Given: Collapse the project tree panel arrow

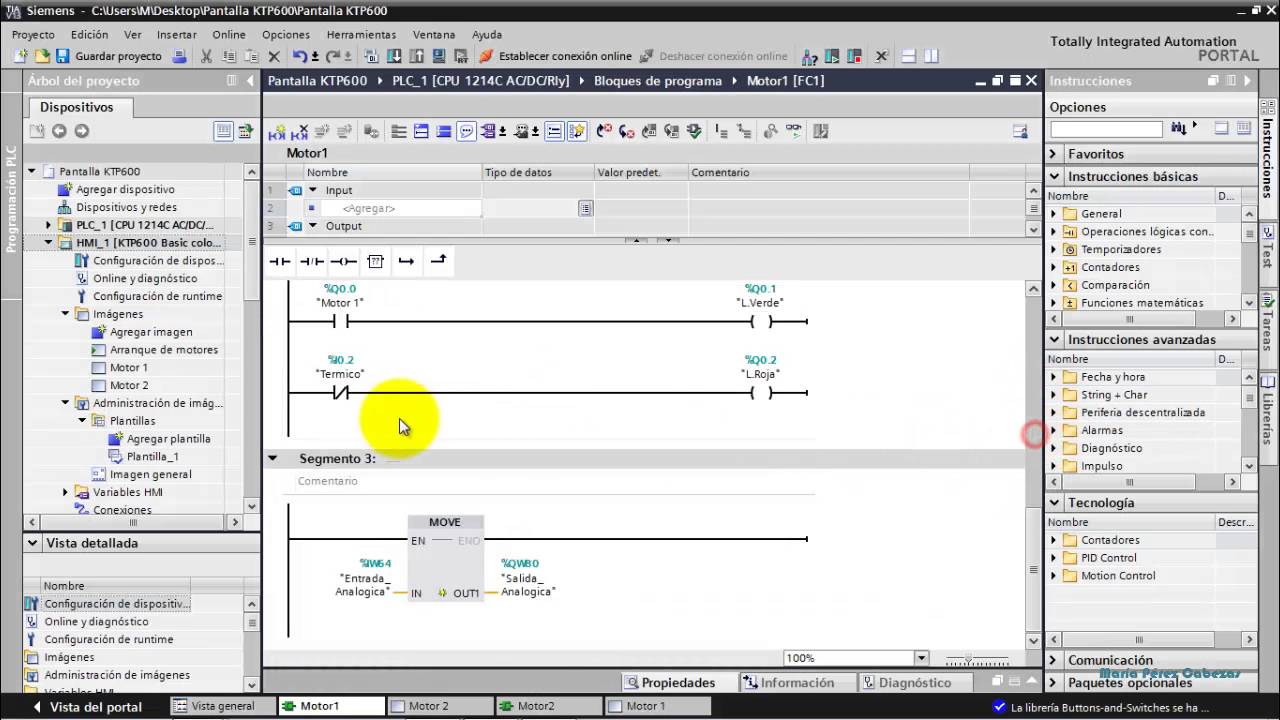Looking at the screenshot, I should pyautogui.click(x=252, y=81).
